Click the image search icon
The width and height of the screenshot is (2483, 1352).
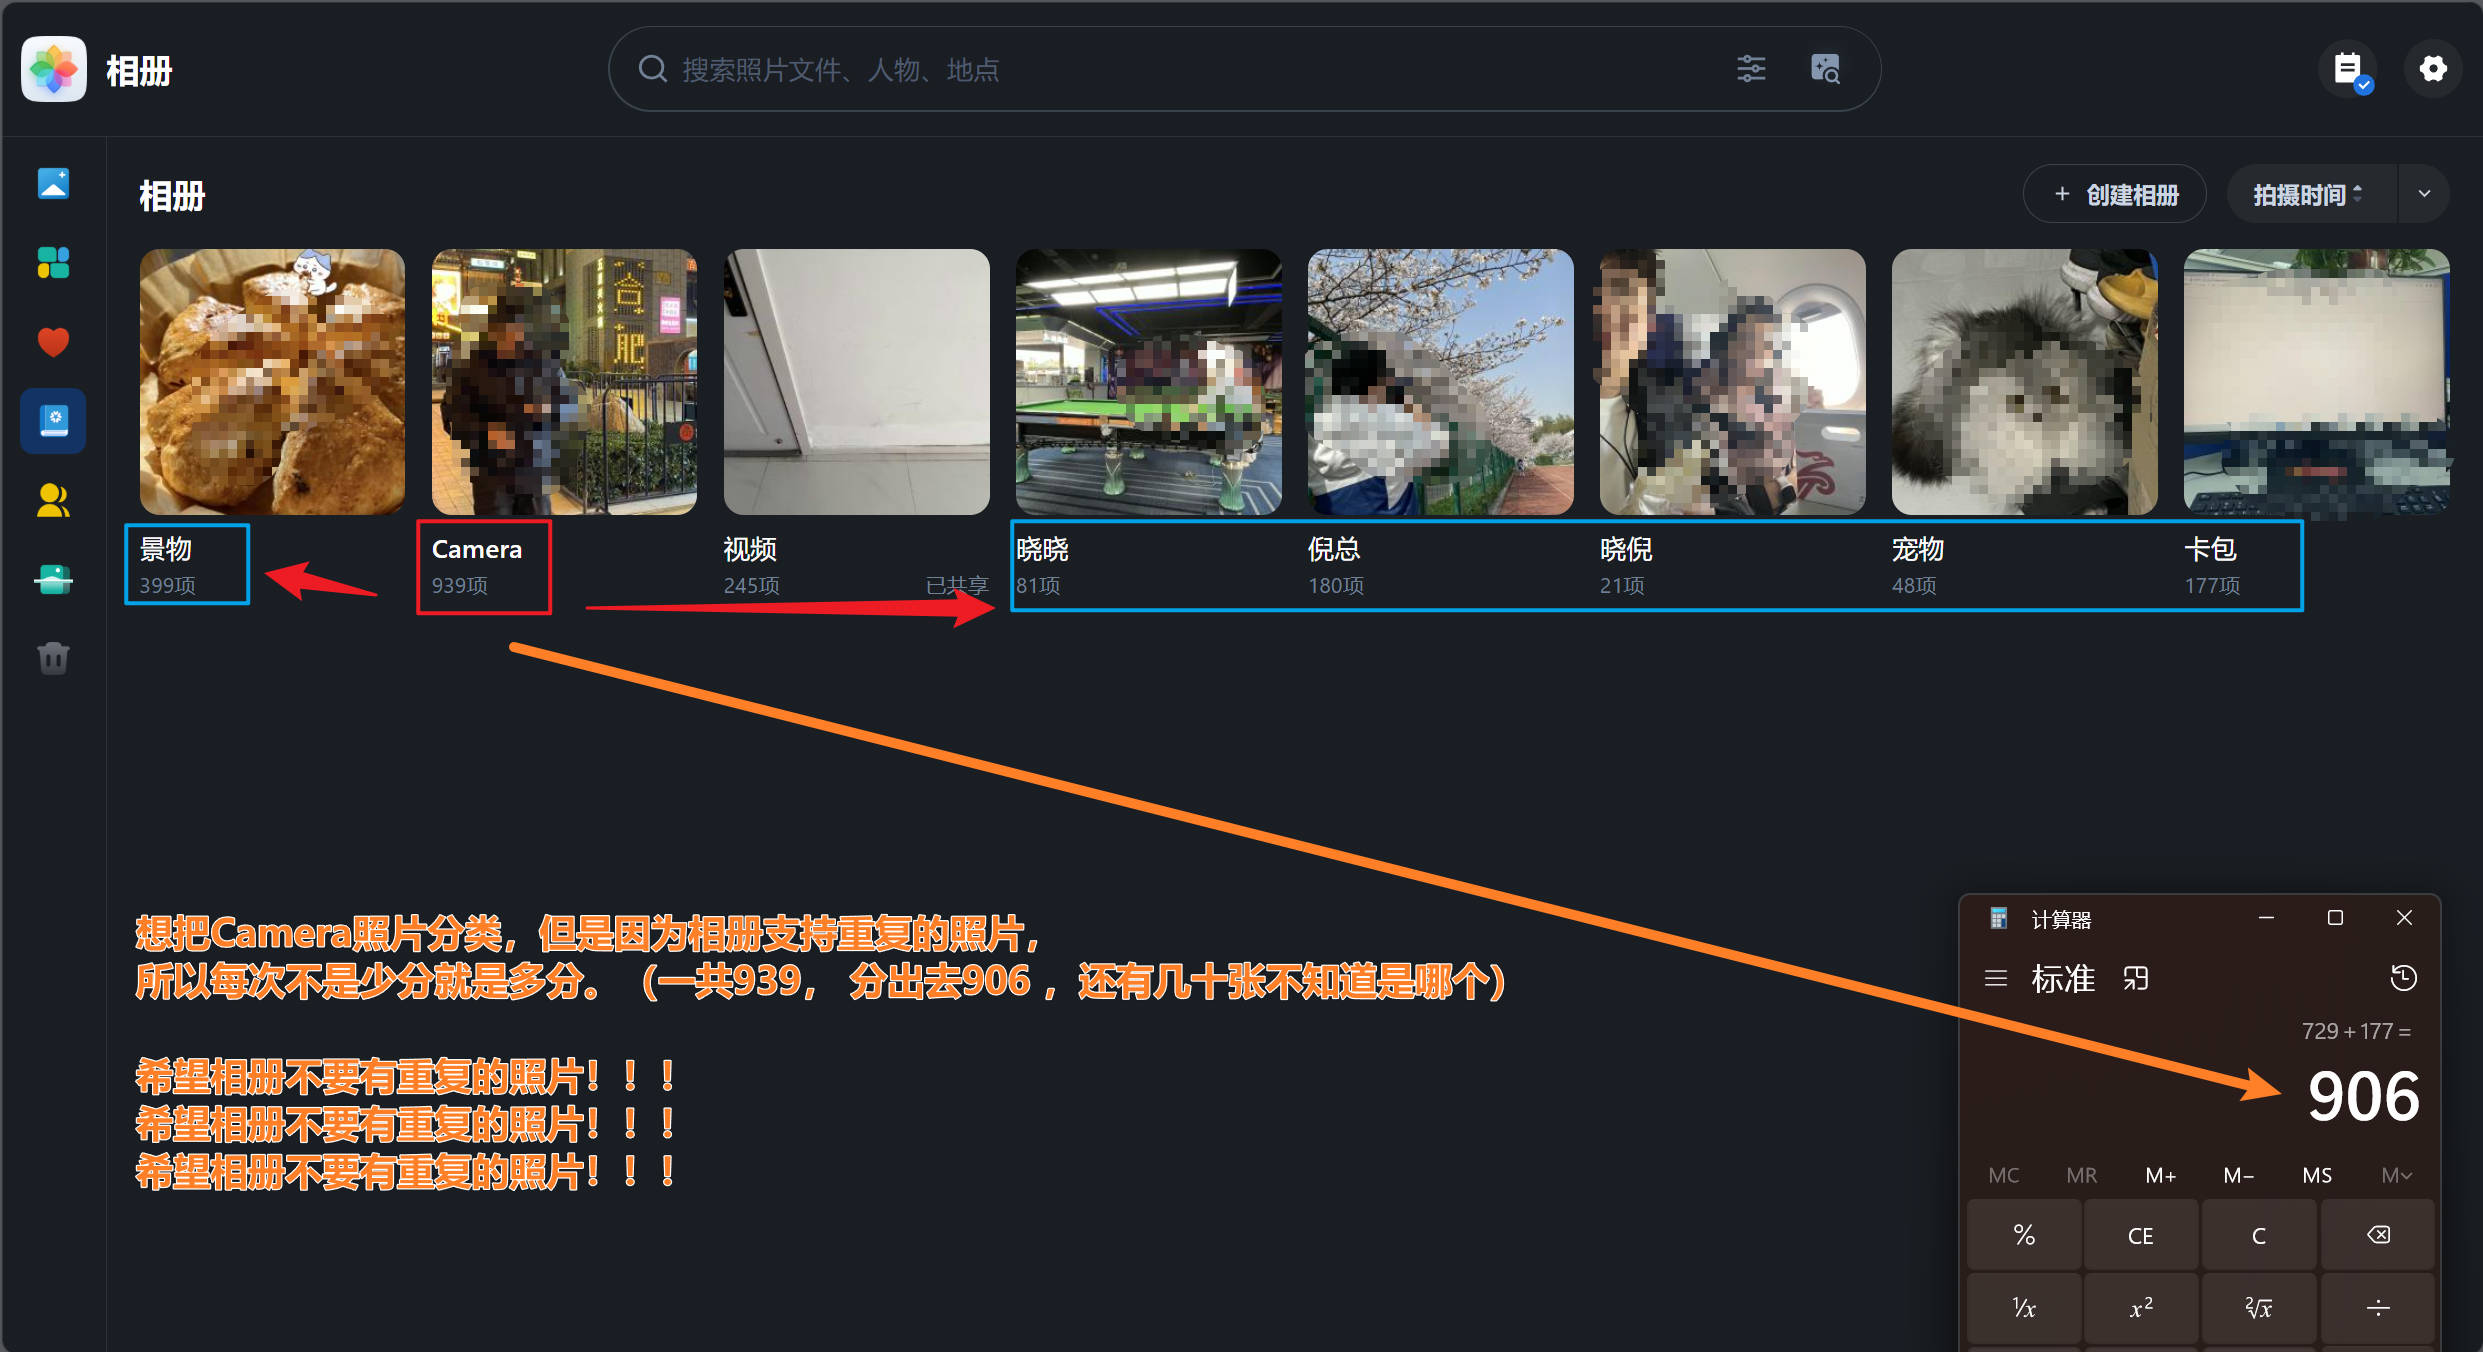tap(1825, 69)
